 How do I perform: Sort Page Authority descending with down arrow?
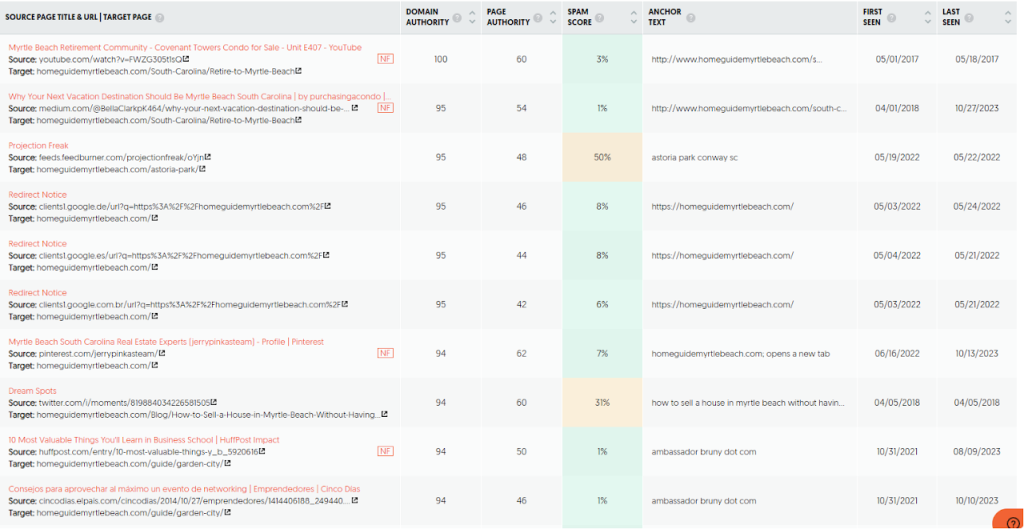coord(552,22)
